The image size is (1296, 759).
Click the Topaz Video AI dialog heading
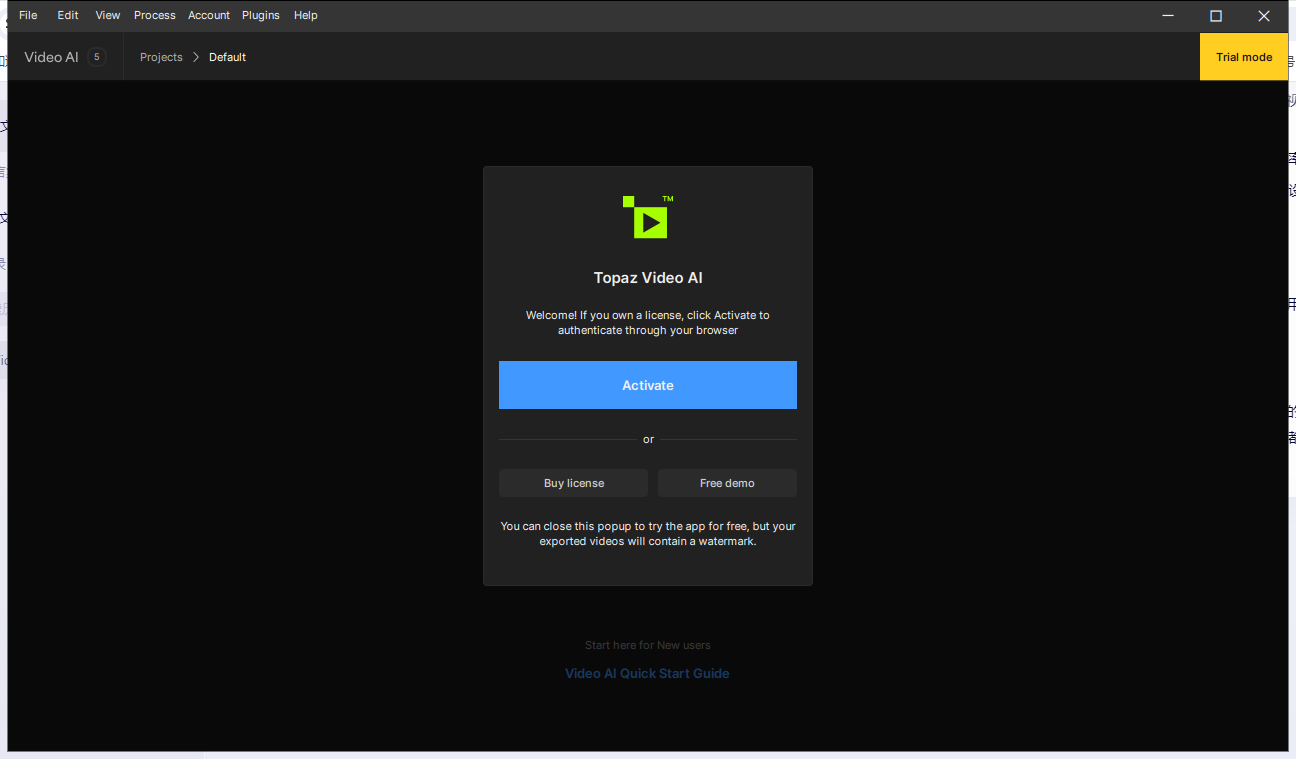click(x=648, y=278)
